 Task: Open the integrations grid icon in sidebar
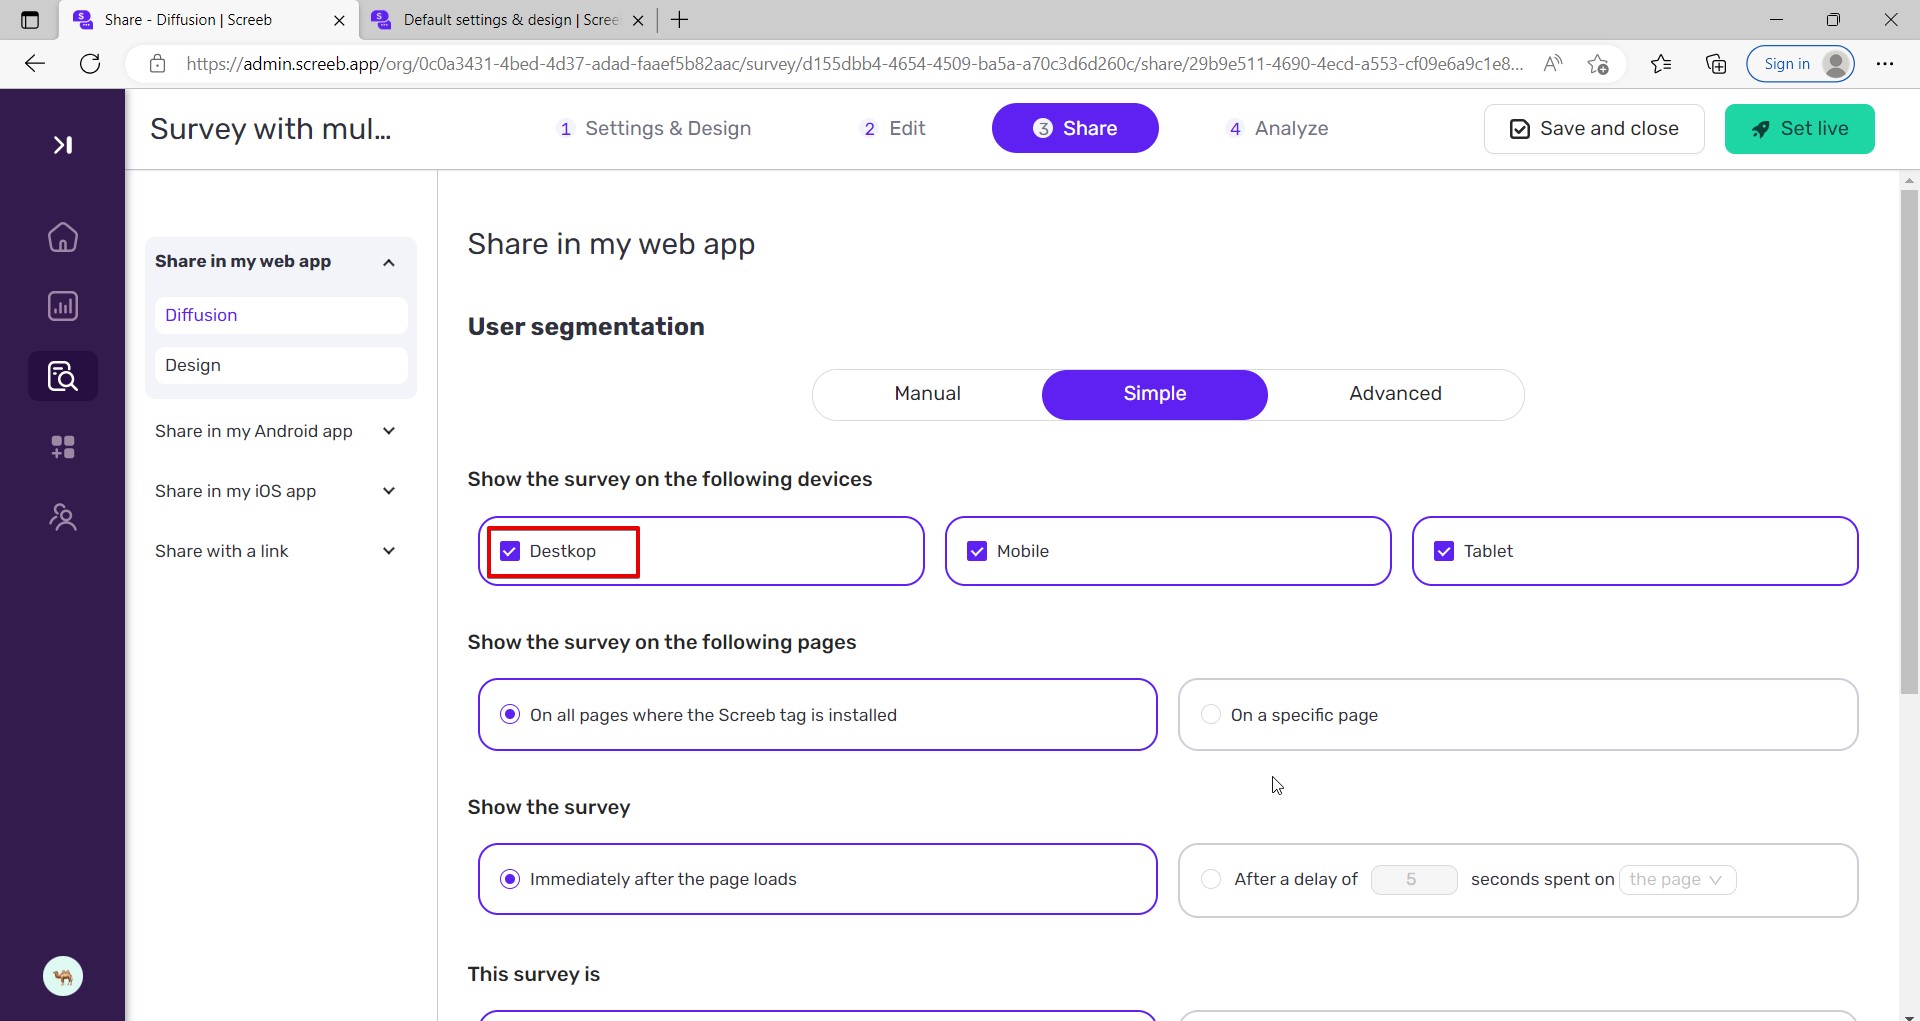coord(63,447)
